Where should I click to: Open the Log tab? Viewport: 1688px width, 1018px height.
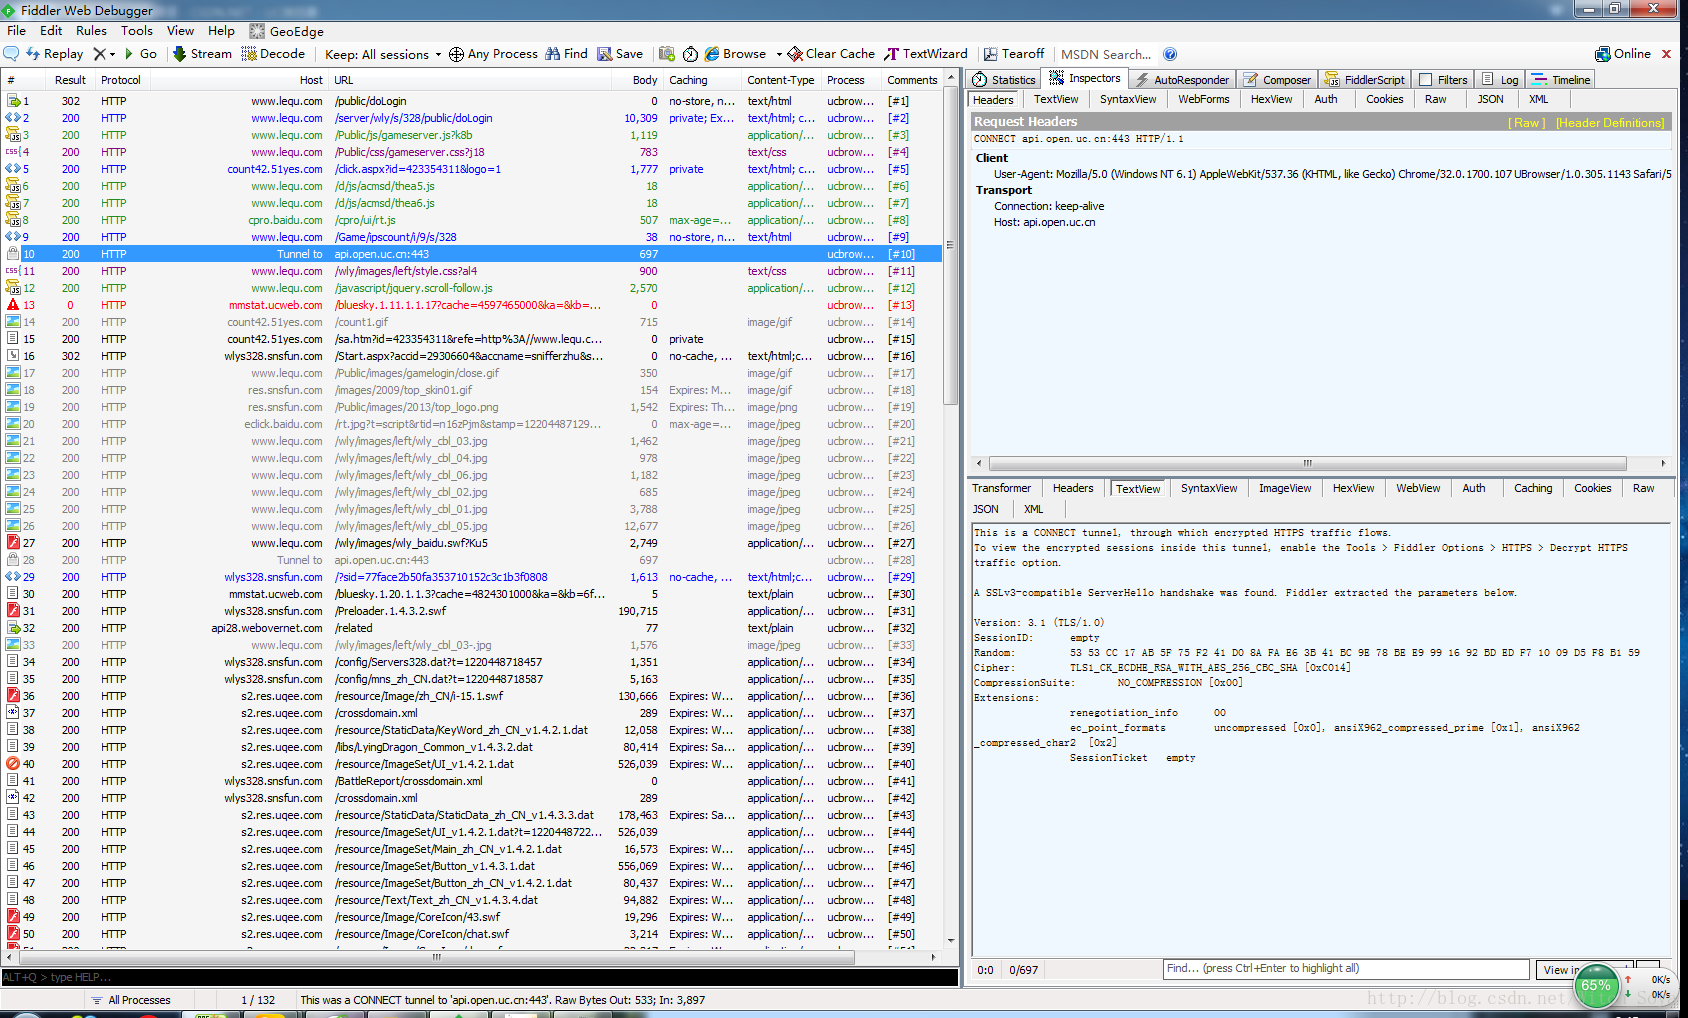(1500, 80)
